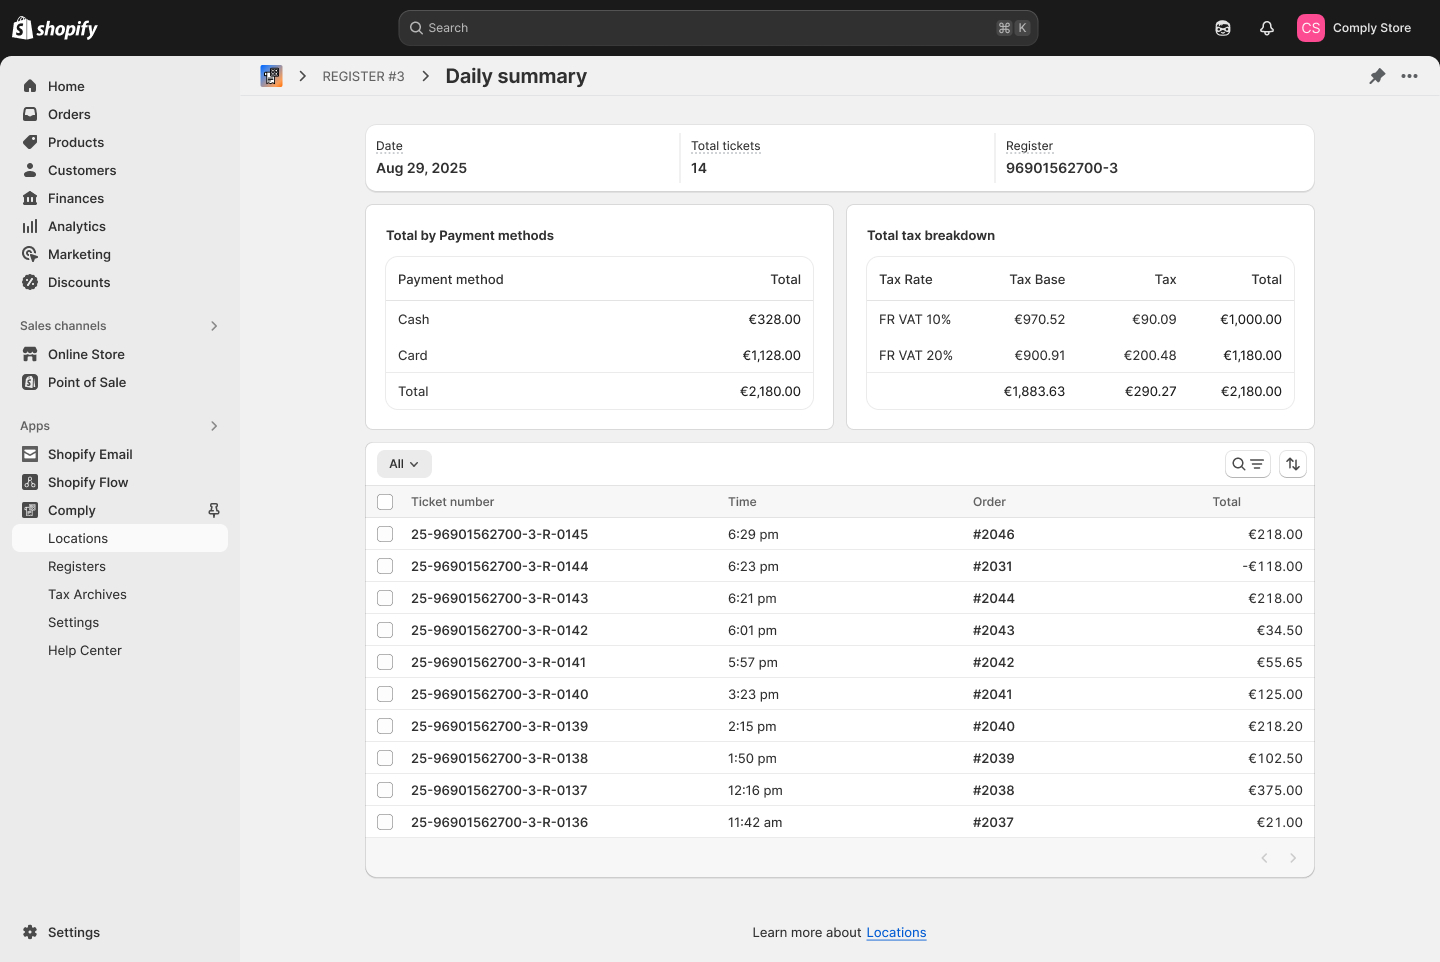This screenshot has width=1440, height=962.
Task: Check the box for ticket R-0145
Action: pyautogui.click(x=385, y=534)
